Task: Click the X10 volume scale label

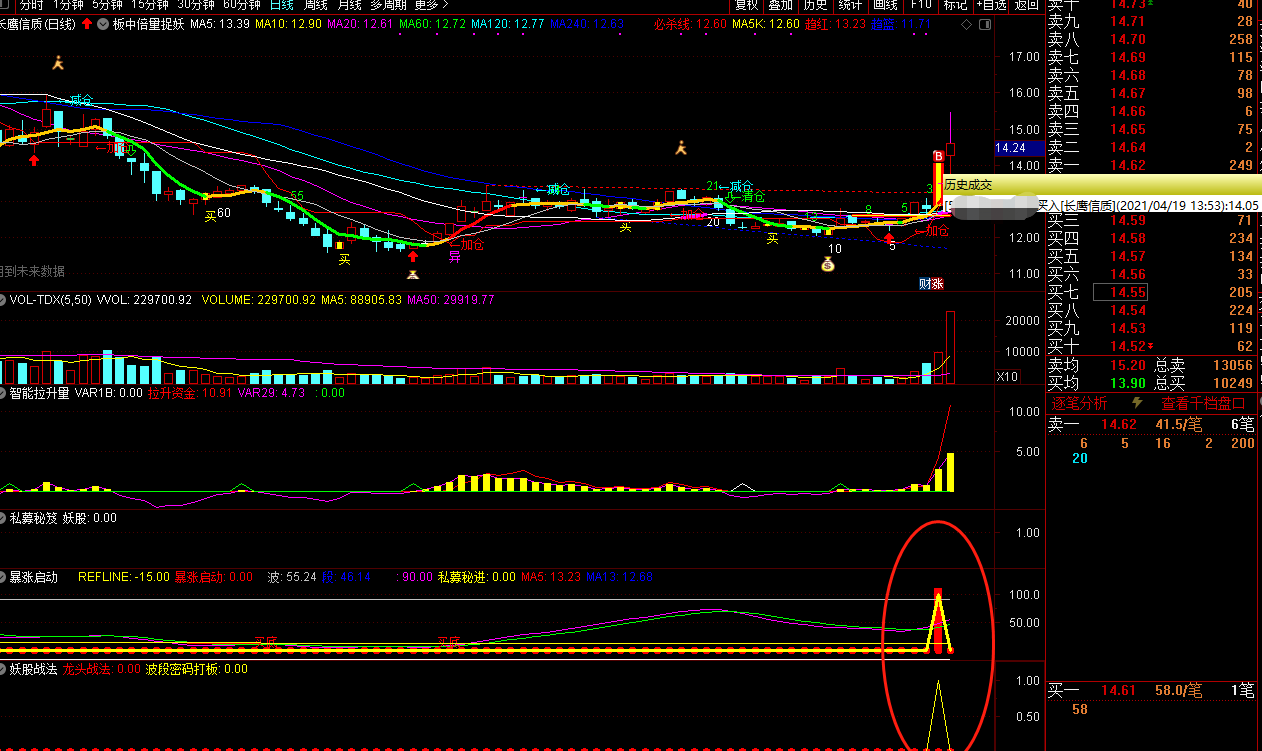Action: coord(1008,377)
